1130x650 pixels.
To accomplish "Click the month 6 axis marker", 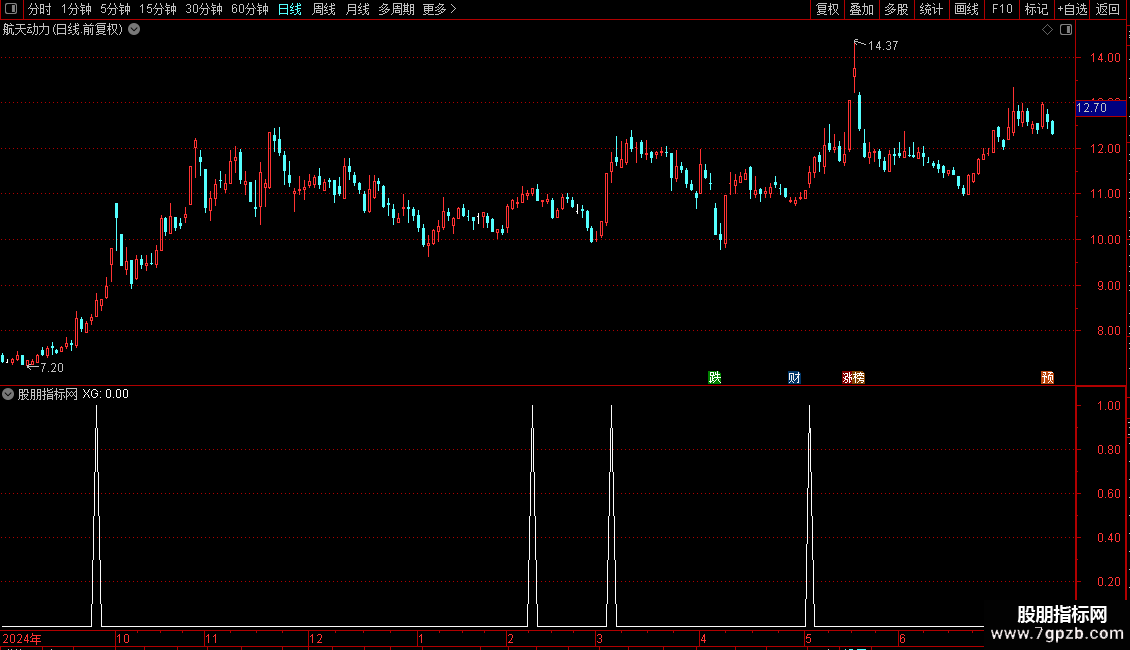I will tap(902, 639).
